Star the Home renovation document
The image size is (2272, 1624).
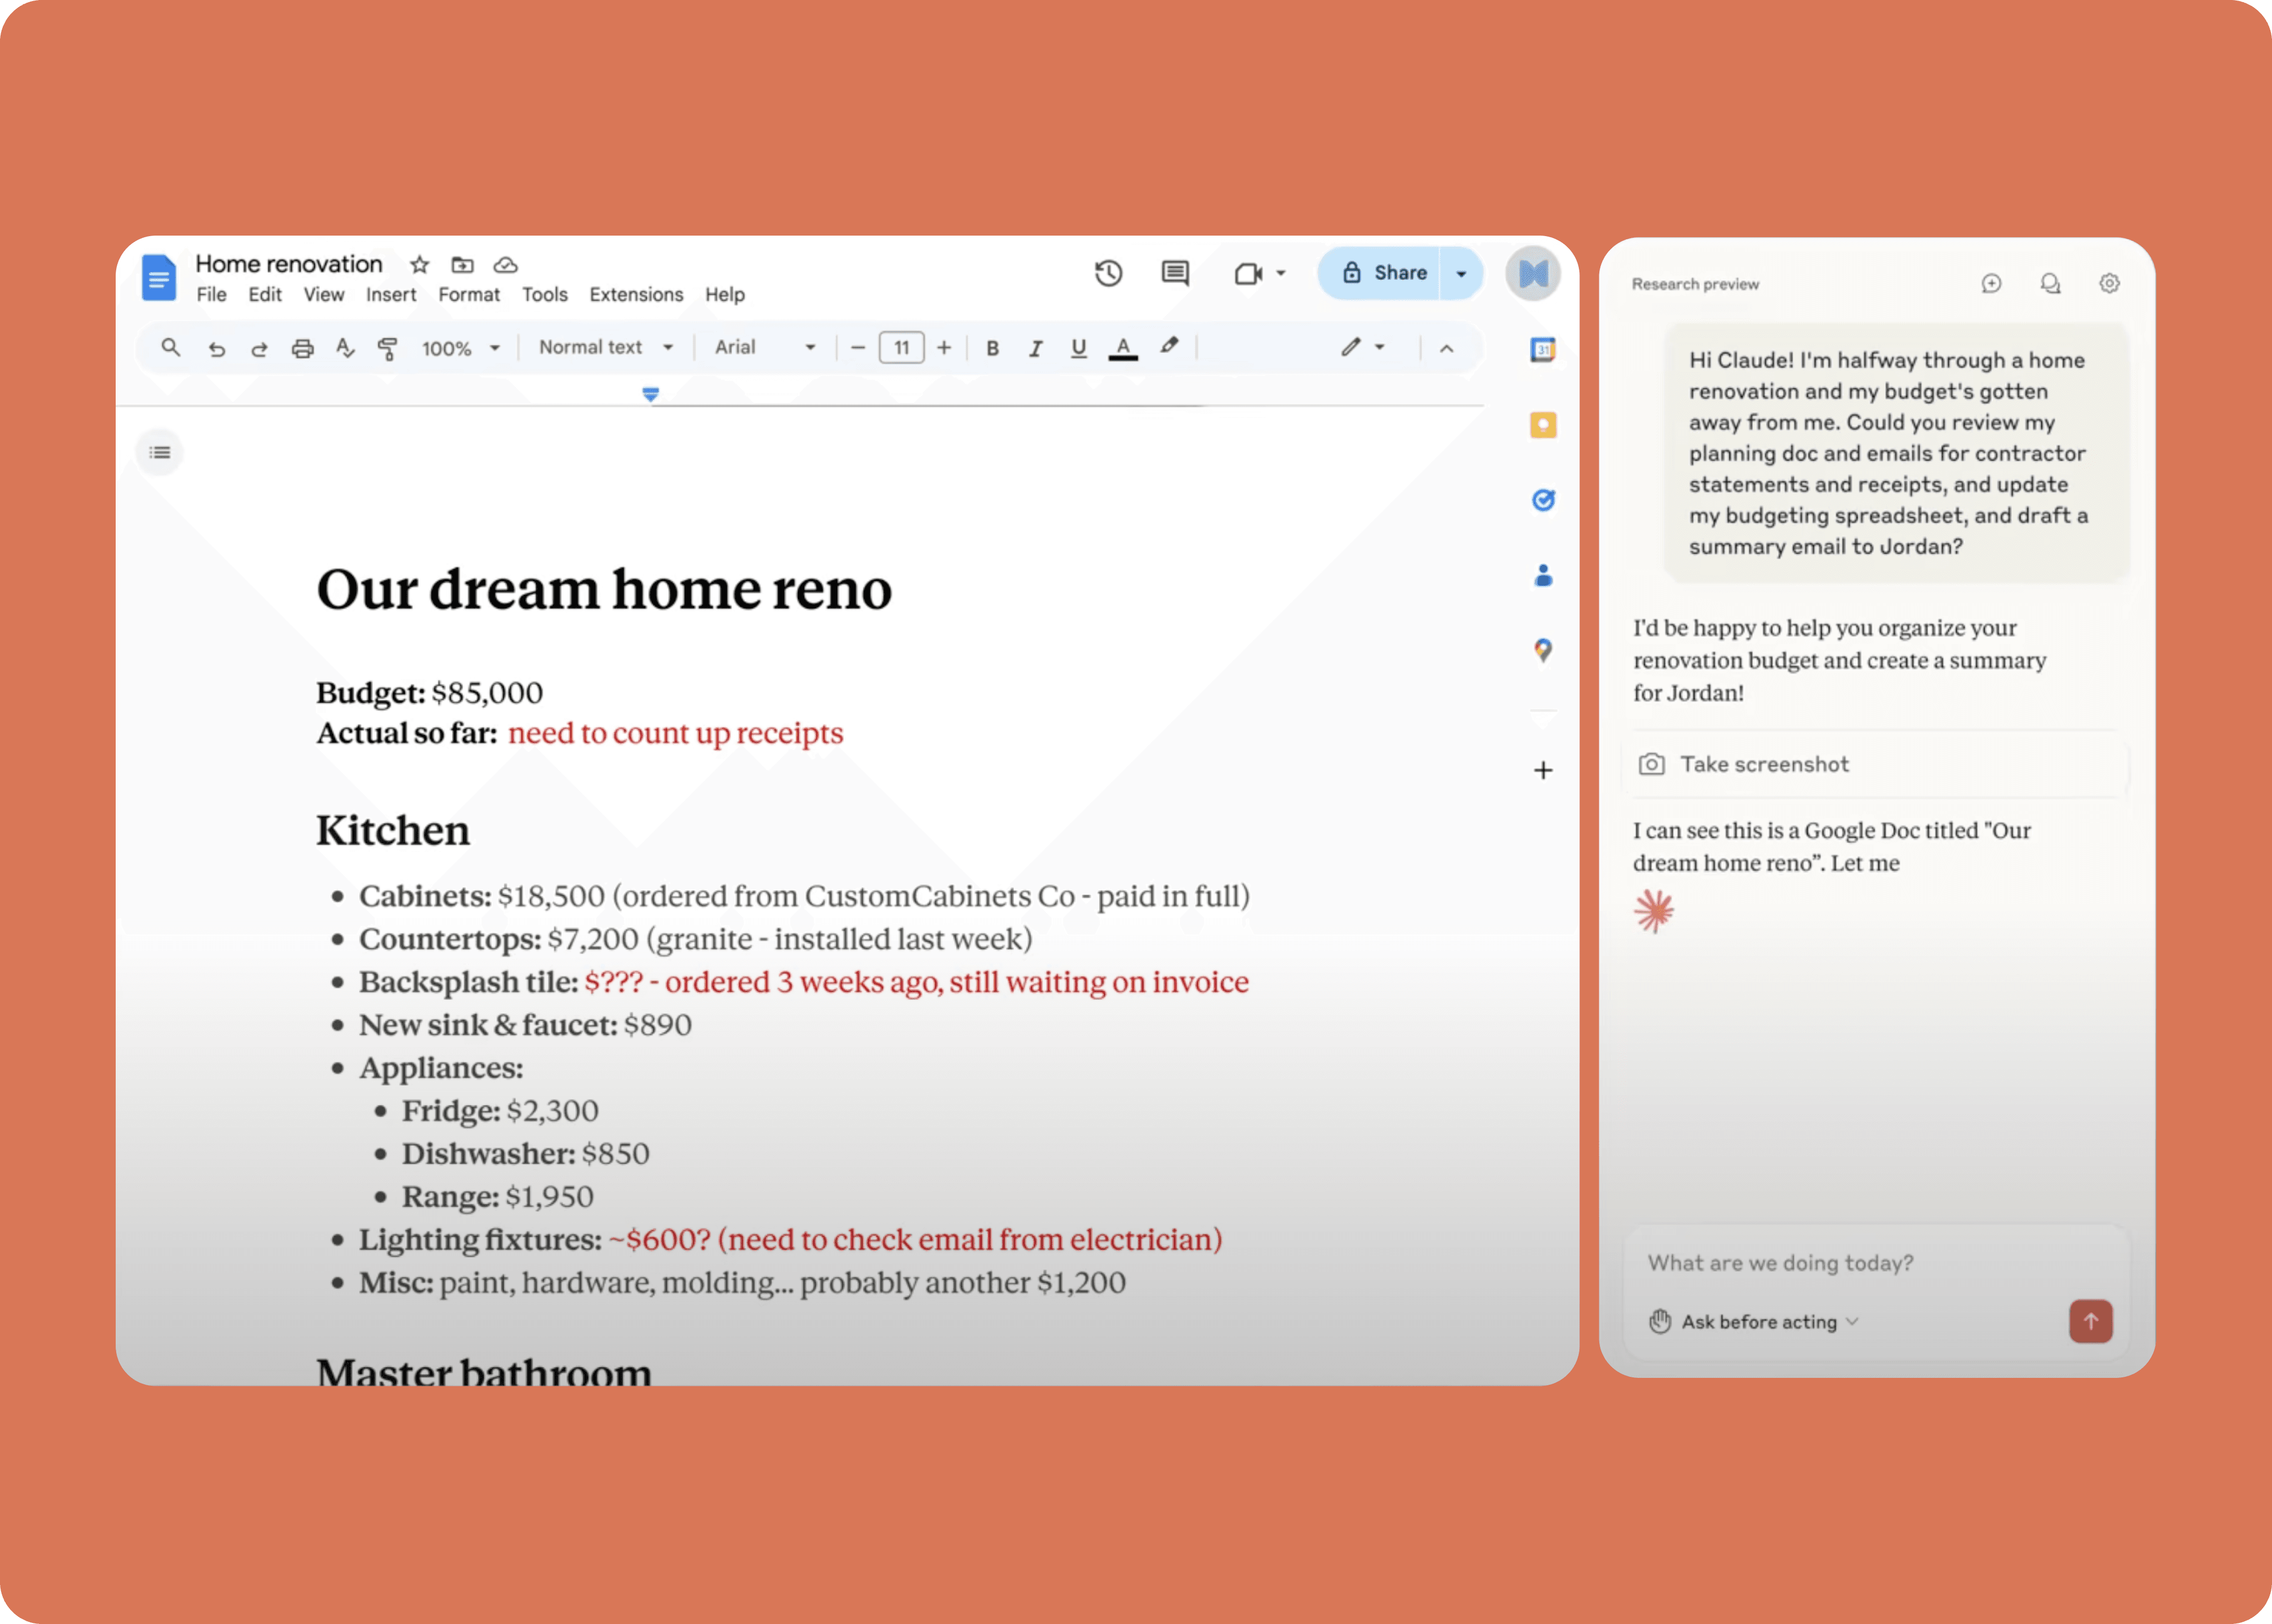click(x=420, y=265)
